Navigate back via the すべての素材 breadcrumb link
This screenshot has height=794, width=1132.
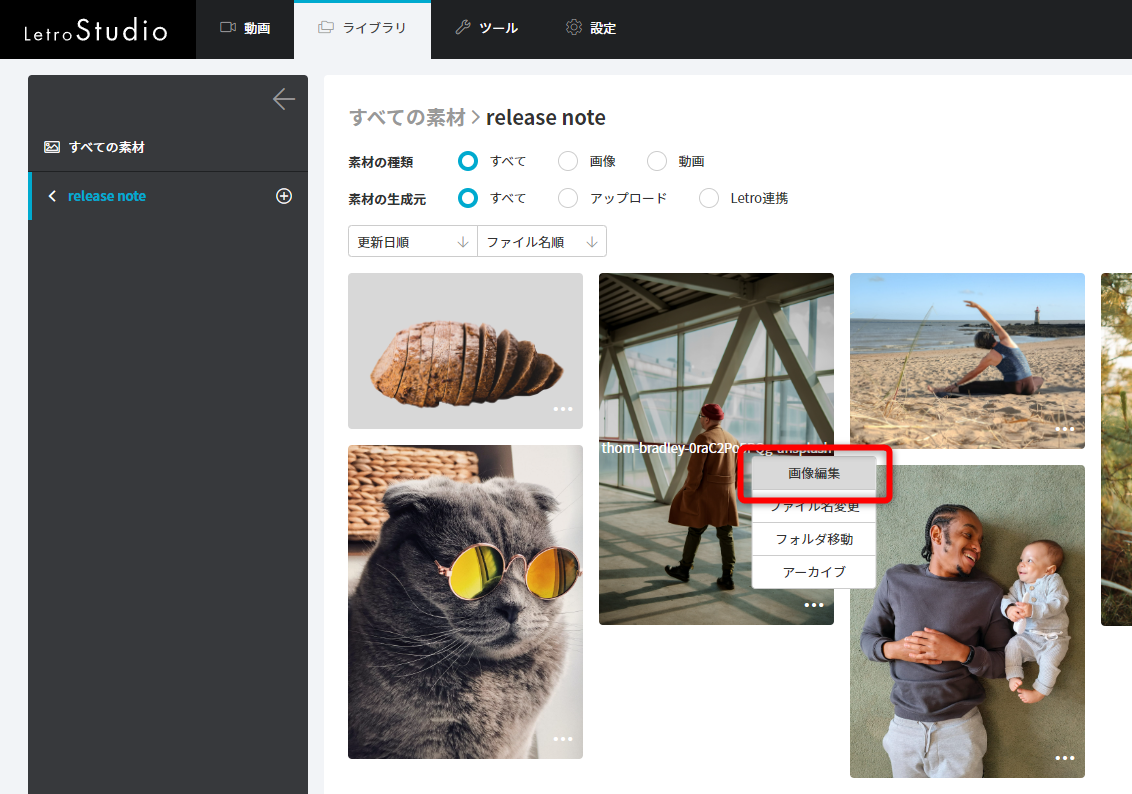tap(405, 117)
